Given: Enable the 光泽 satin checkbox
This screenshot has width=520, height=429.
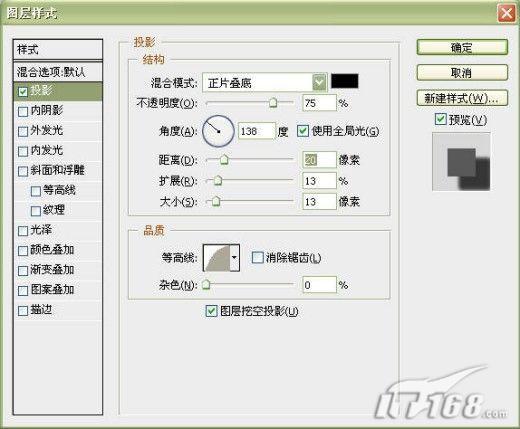Looking at the screenshot, I should tap(23, 231).
